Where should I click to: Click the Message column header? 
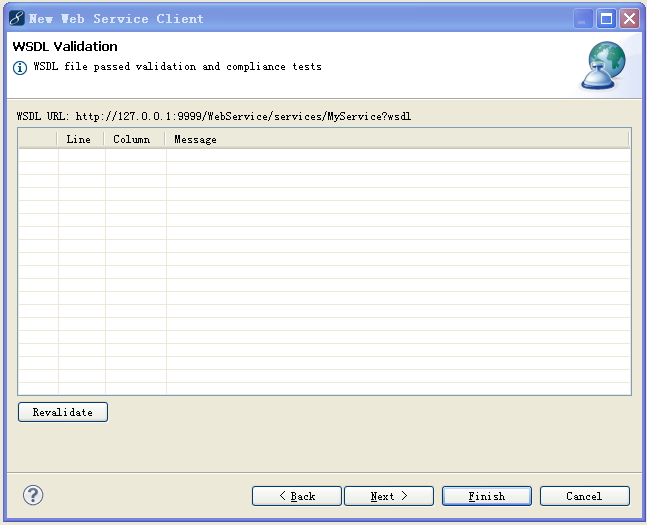397,139
